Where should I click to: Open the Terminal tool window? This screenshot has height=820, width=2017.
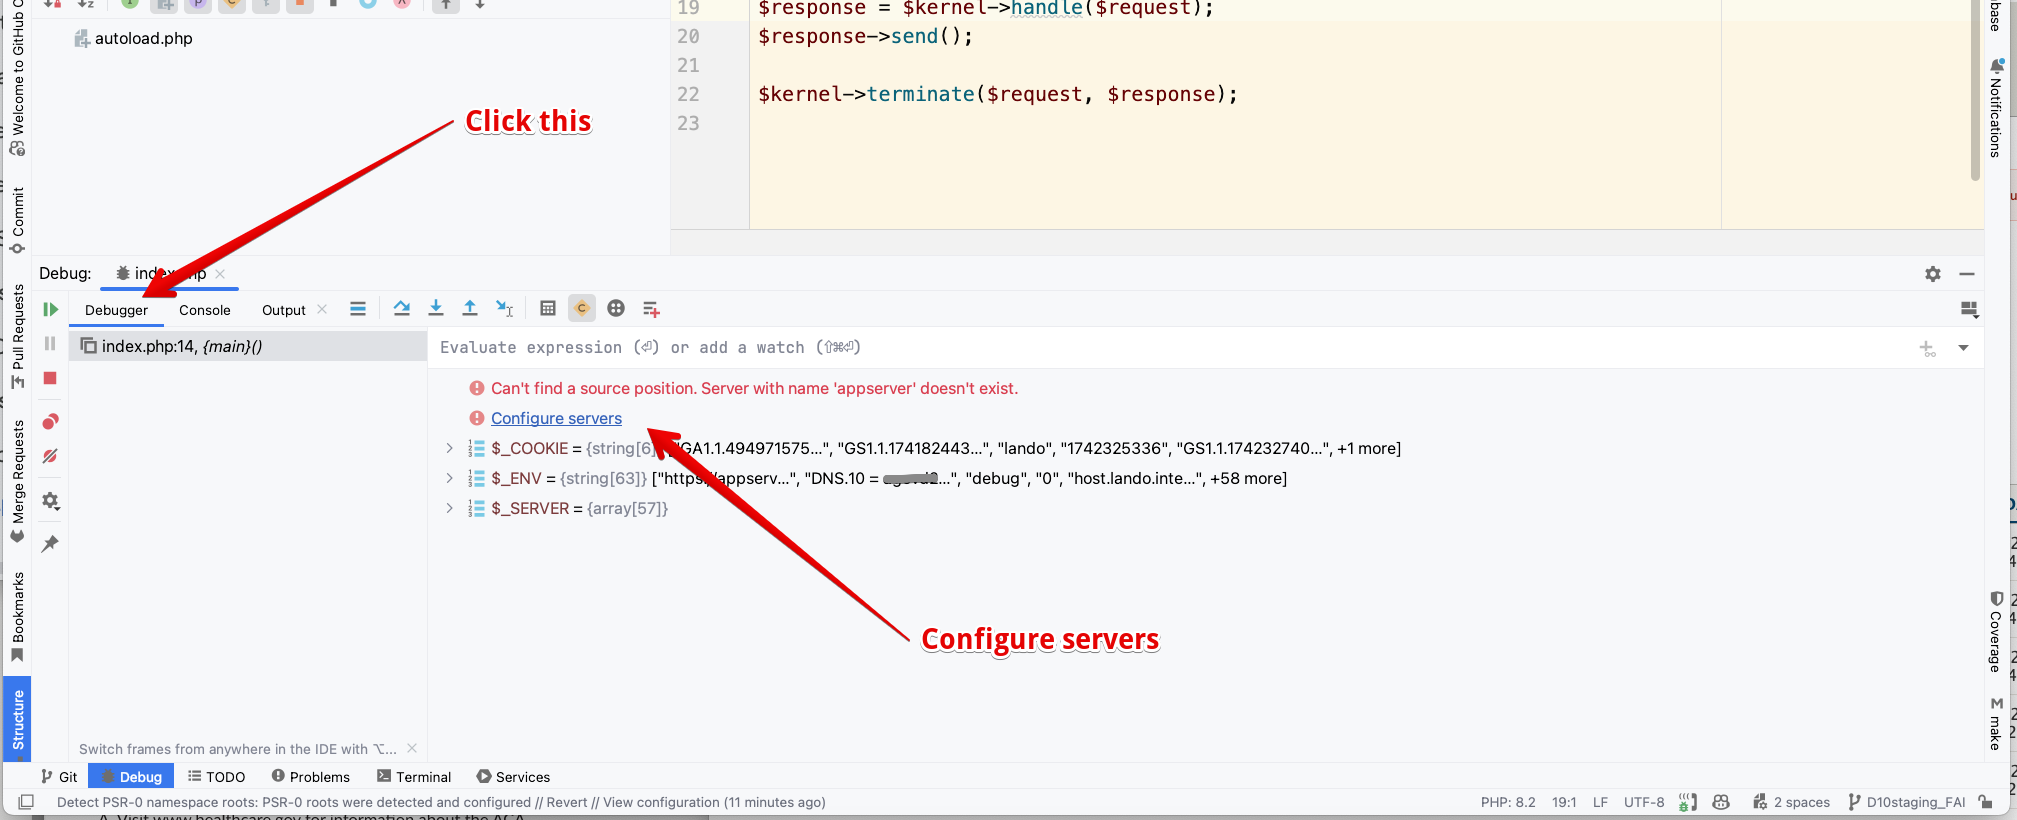tap(414, 777)
